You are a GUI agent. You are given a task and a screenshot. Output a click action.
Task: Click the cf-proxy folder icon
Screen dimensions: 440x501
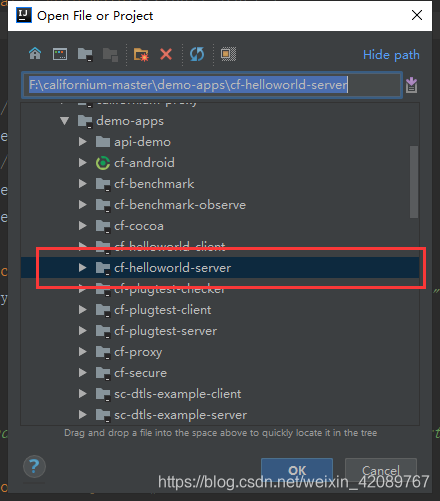click(103, 352)
